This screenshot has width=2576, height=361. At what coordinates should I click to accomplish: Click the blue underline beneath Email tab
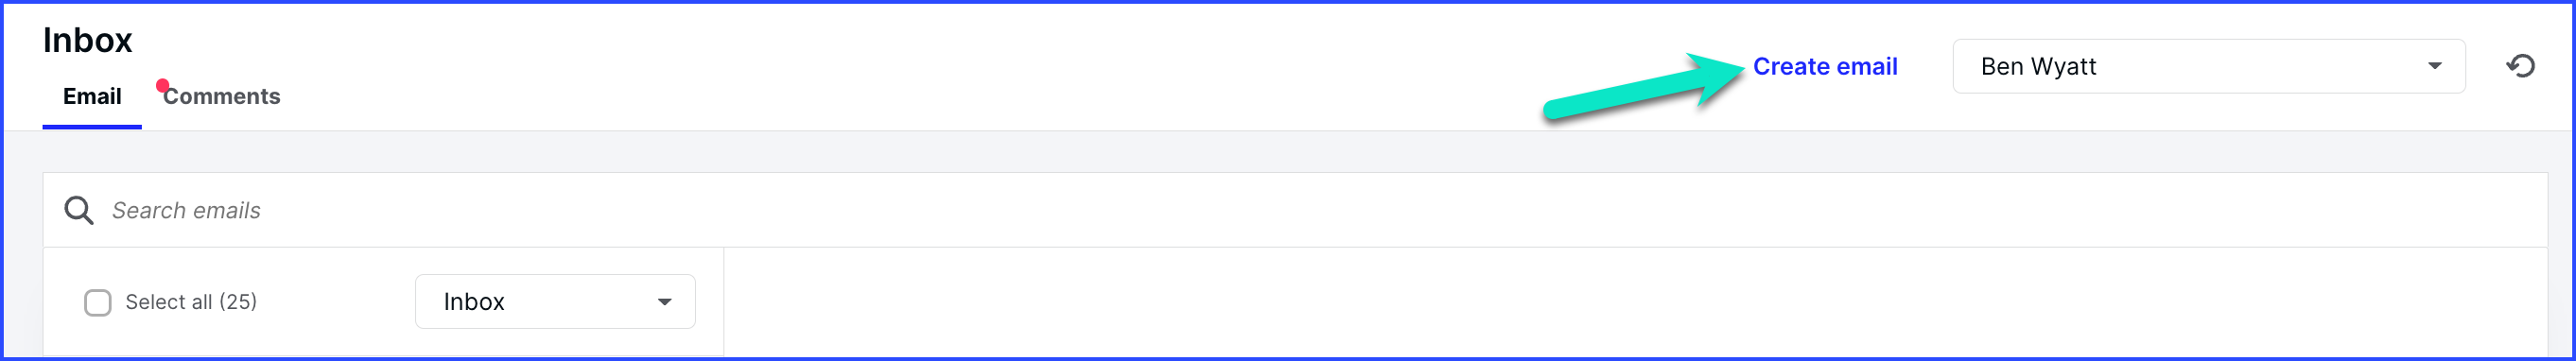tap(92, 127)
